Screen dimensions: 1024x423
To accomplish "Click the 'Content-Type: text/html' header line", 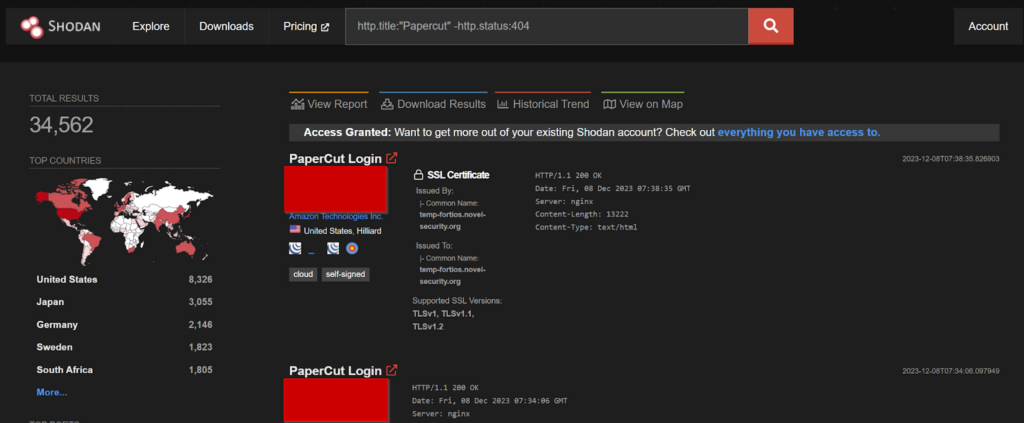I will click(586, 227).
